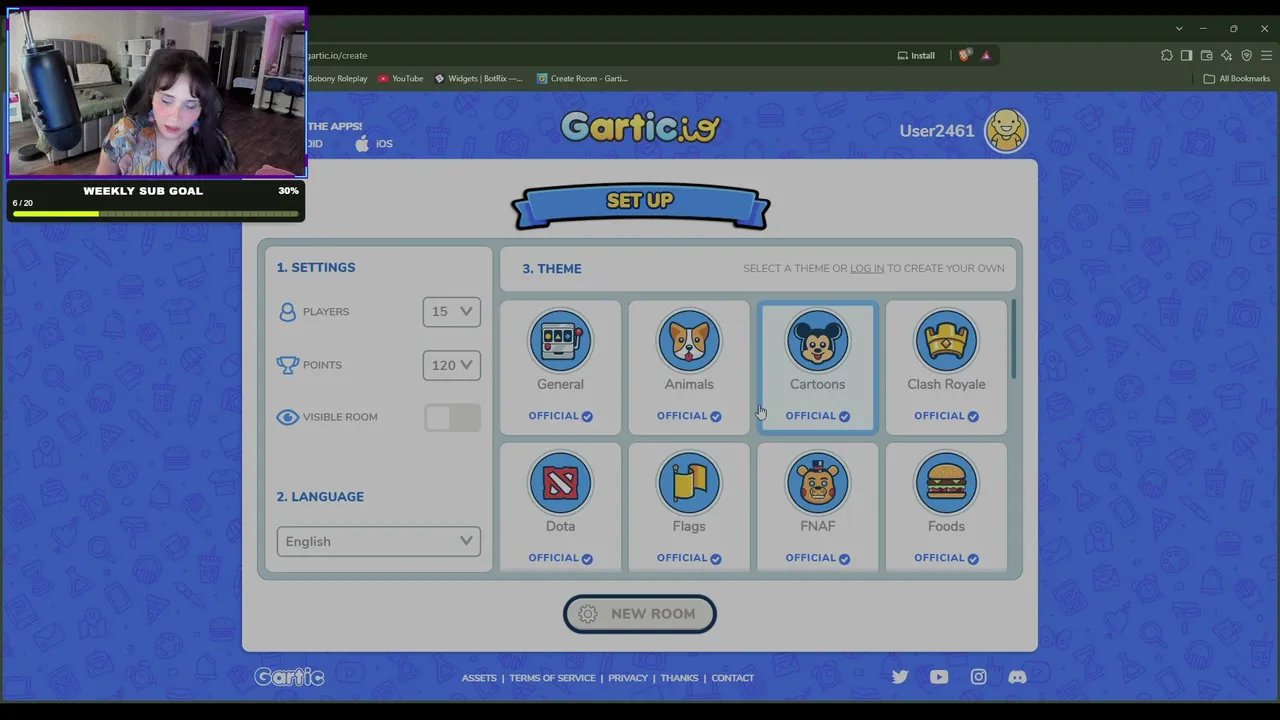Click the New Room button

tap(640, 614)
